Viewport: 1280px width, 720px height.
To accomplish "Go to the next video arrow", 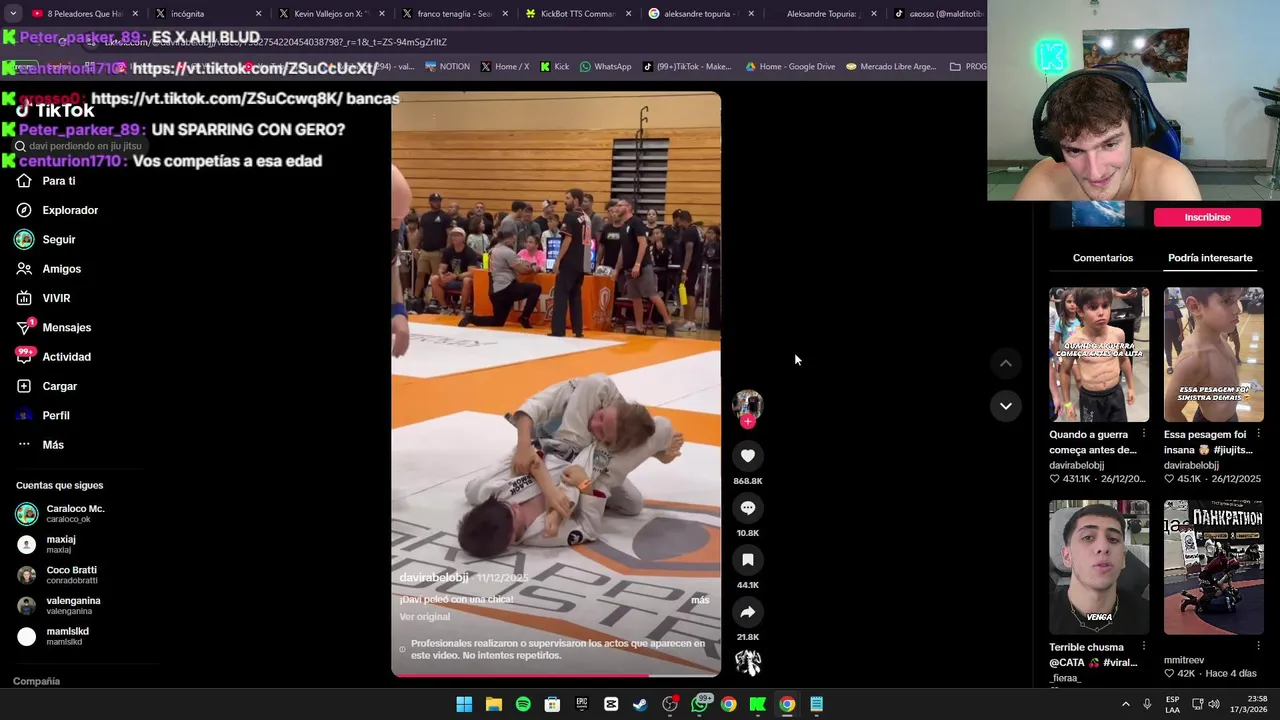I will coord(1005,406).
